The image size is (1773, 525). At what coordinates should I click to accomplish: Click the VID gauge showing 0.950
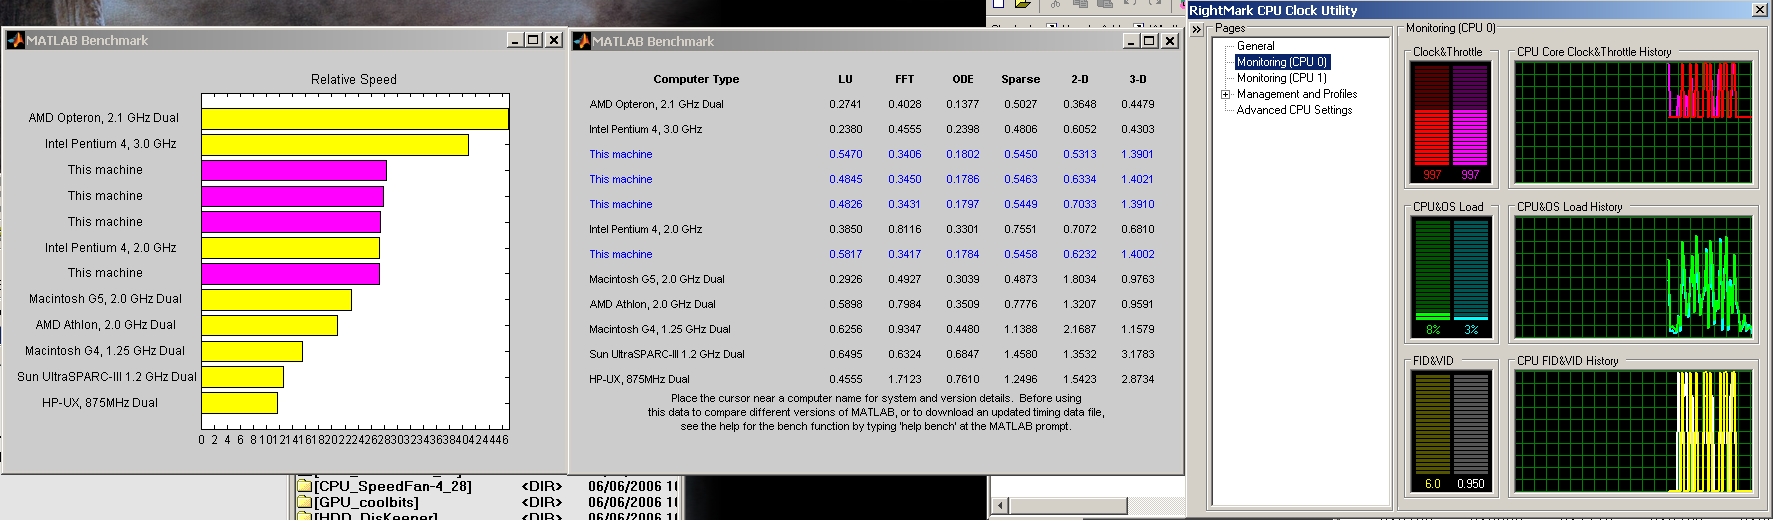click(x=1470, y=424)
